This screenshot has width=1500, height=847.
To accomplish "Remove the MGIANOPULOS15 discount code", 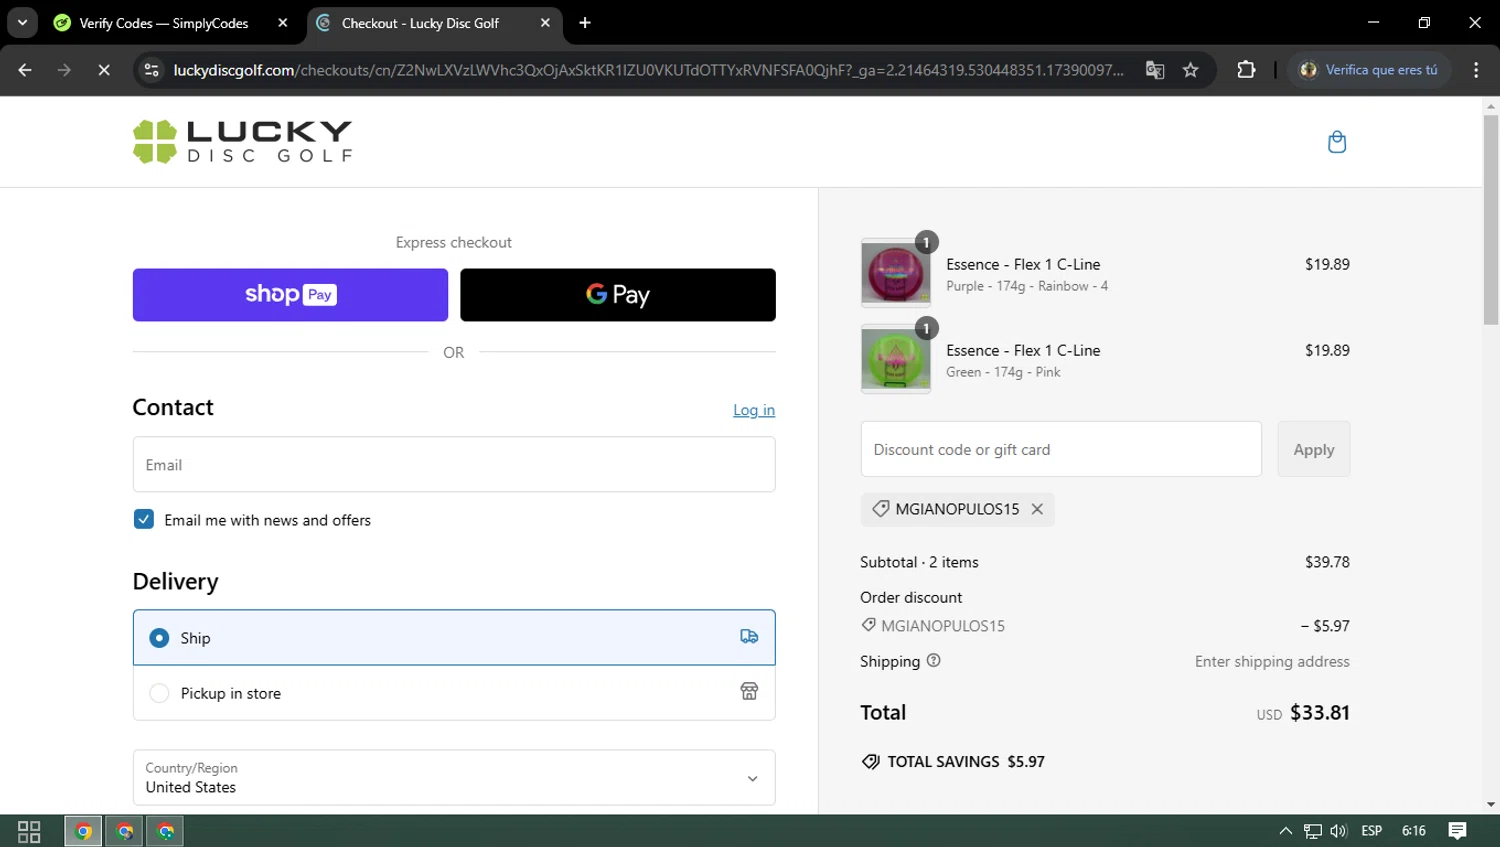I will (x=1037, y=509).
